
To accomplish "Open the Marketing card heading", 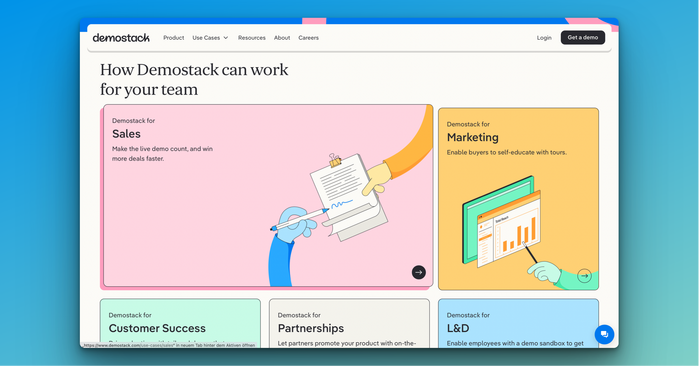I will [x=473, y=137].
